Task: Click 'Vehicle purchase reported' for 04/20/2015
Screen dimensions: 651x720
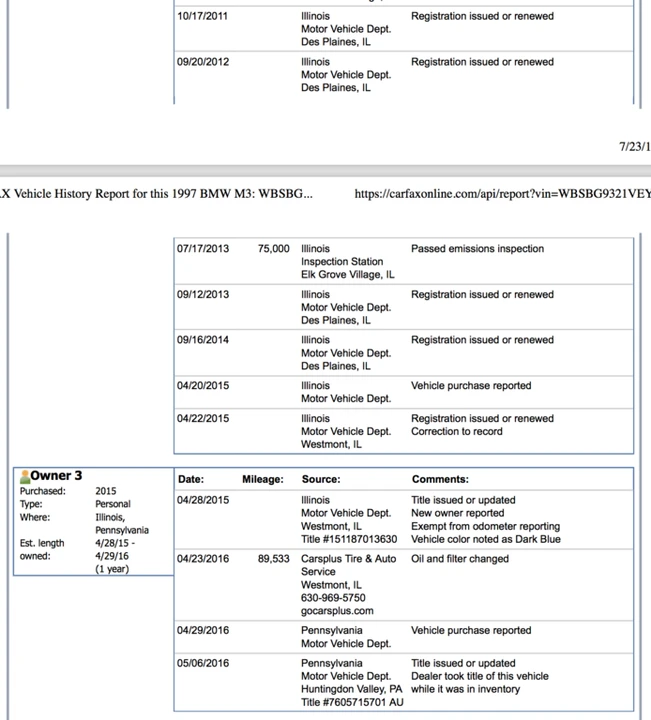Action: coord(471,386)
